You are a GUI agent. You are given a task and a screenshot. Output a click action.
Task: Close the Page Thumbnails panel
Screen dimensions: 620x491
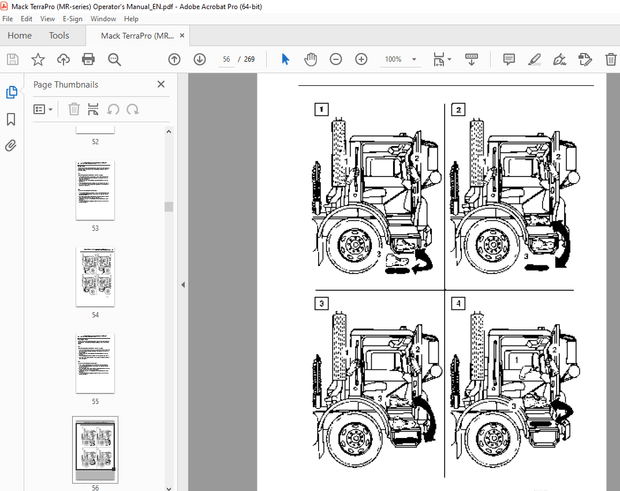click(161, 85)
